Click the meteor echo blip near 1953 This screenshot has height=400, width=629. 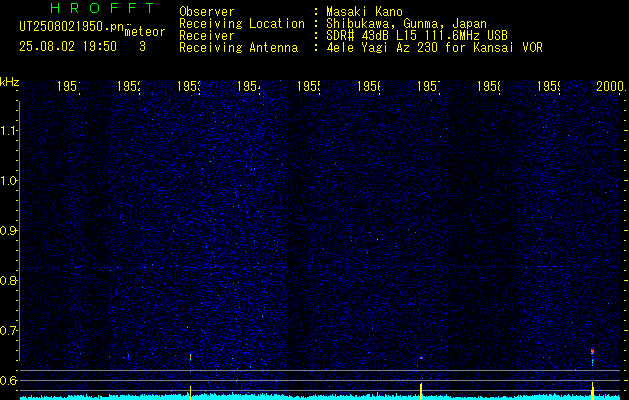point(190,357)
